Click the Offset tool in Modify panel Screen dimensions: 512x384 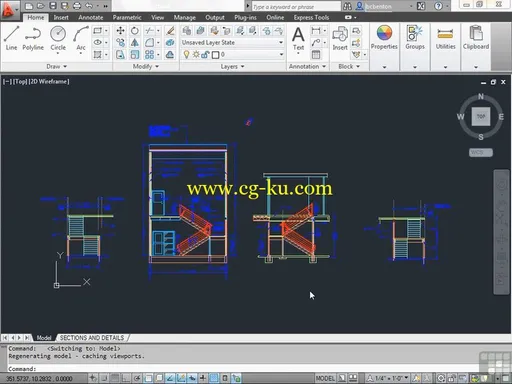[170, 54]
